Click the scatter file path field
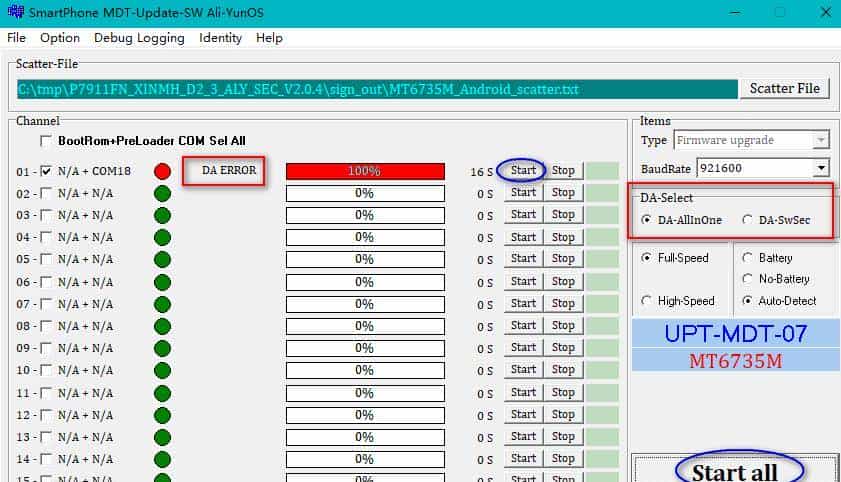 coord(376,89)
